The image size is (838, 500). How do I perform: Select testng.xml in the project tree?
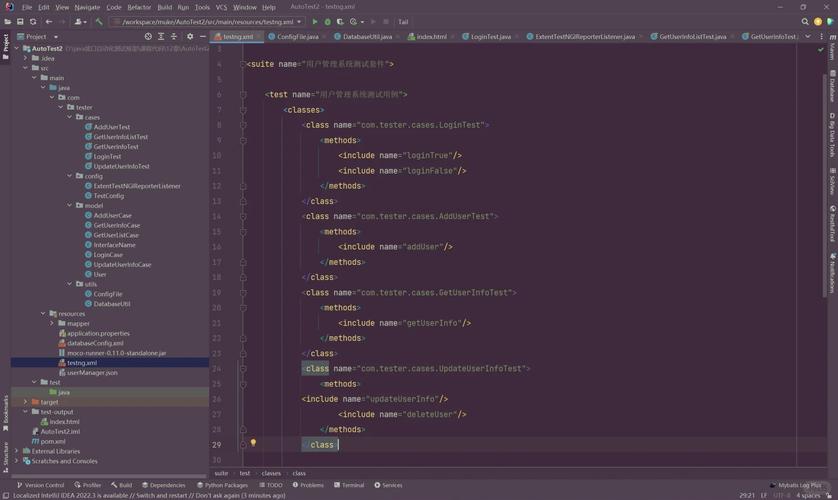[82, 362]
